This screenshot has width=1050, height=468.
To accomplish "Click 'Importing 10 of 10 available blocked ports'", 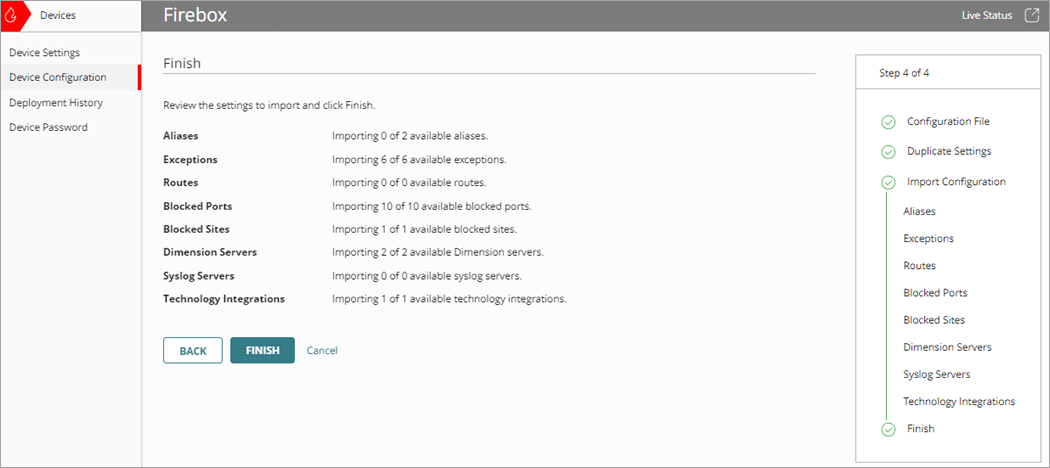I will coord(432,206).
